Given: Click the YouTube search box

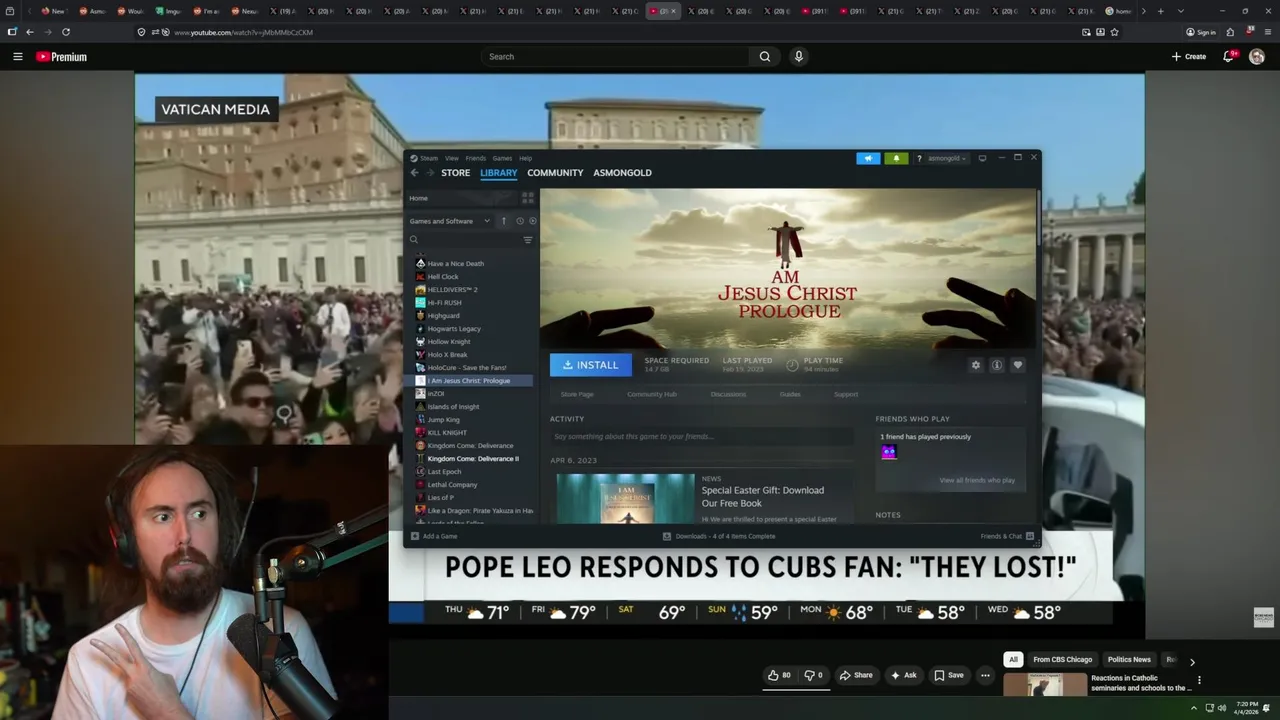Looking at the screenshot, I should [614, 57].
